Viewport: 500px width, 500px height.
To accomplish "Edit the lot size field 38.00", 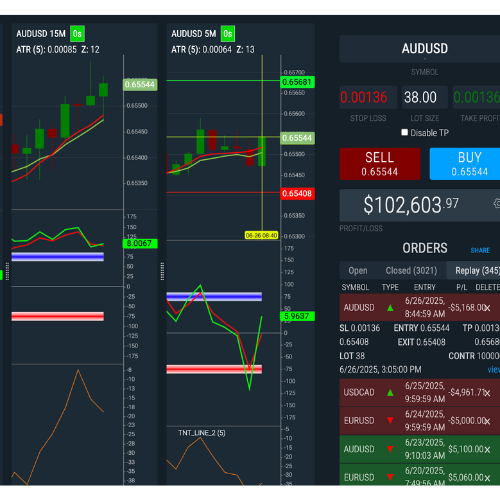I will pyautogui.click(x=425, y=97).
